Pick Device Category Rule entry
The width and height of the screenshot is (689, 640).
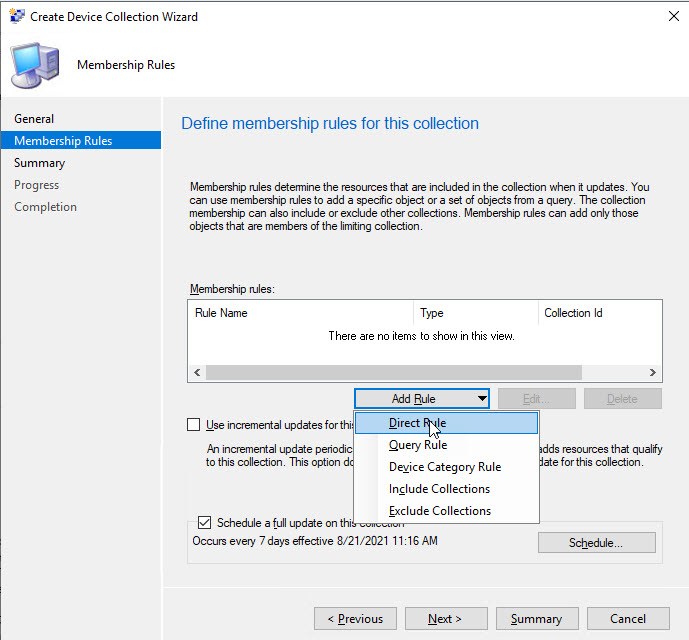[445, 467]
